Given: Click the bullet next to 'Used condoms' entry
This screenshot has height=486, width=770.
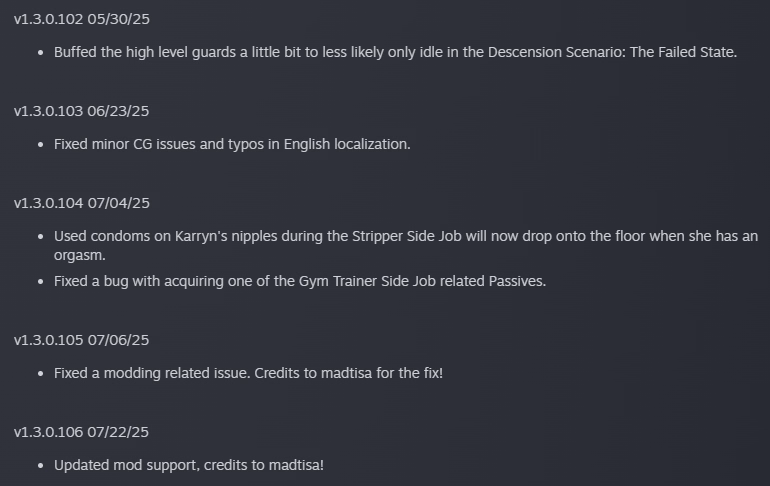Looking at the screenshot, I should click(x=40, y=236).
